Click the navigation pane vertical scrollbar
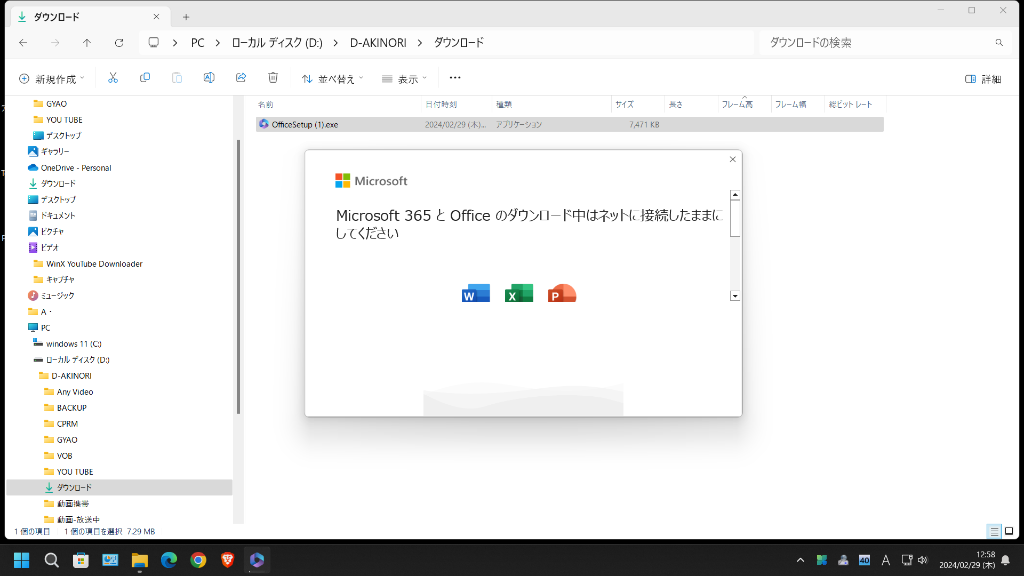This screenshot has width=1024, height=576. click(238, 277)
